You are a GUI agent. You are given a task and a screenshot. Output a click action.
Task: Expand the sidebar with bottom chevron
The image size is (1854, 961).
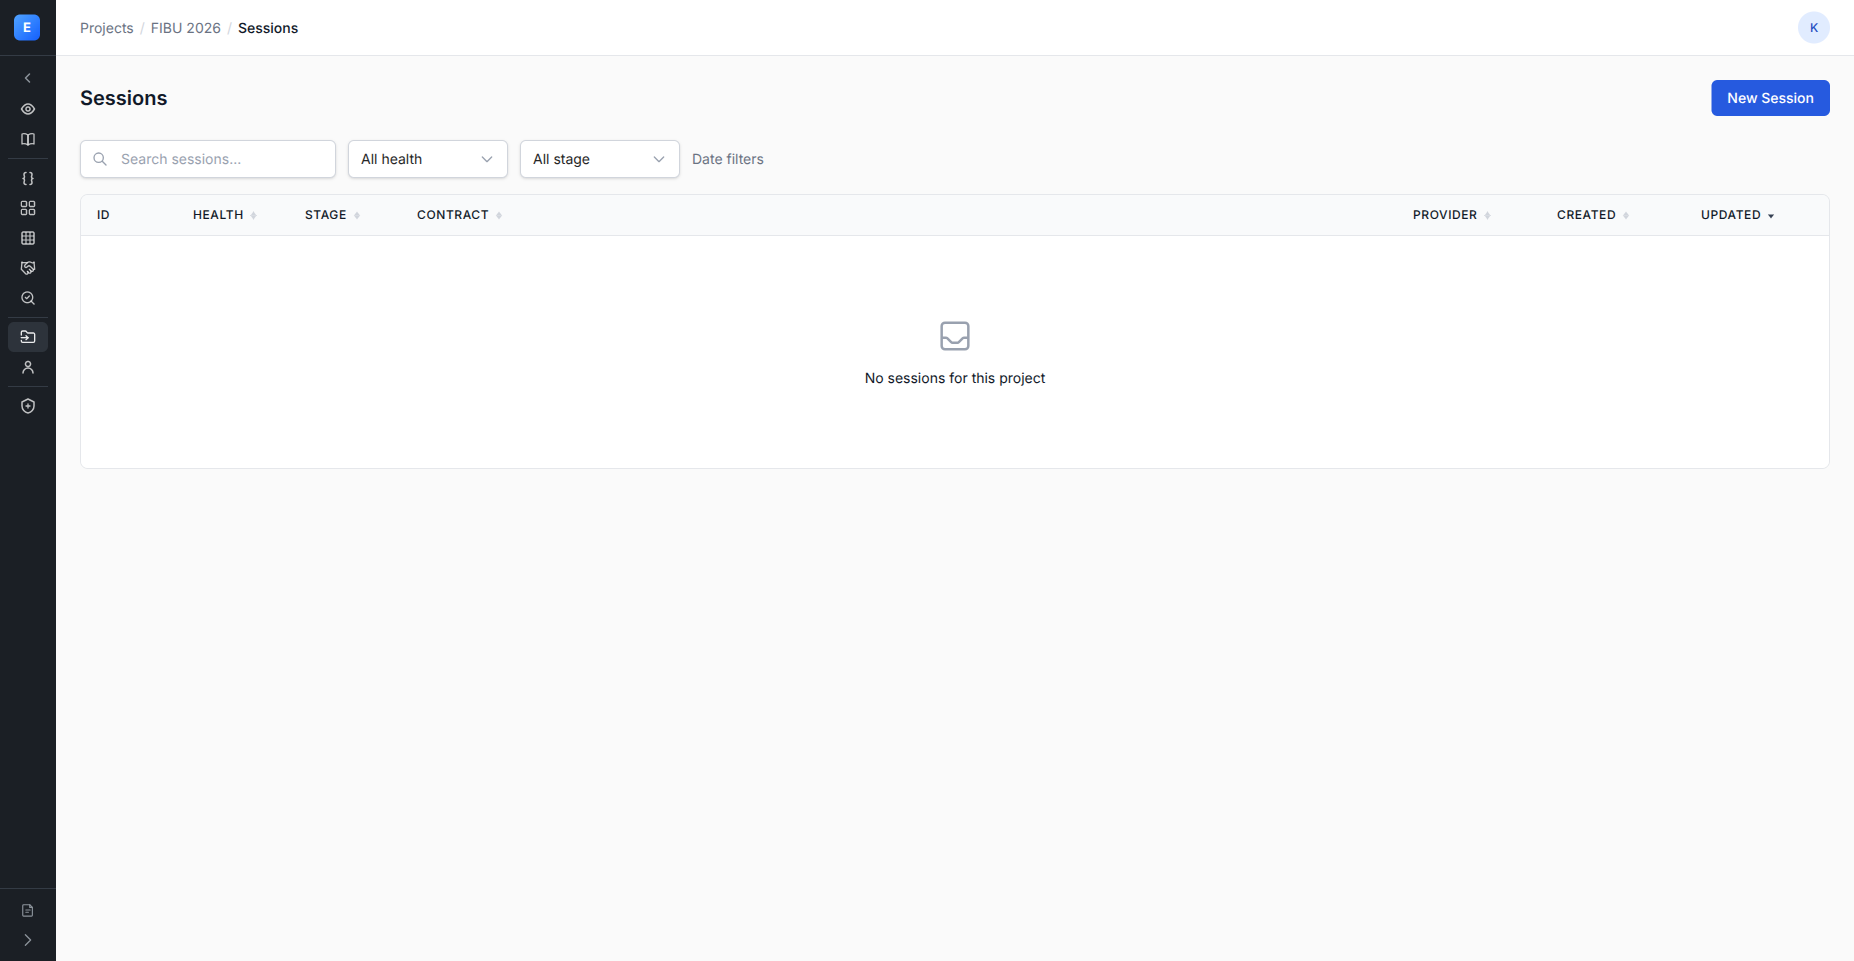point(28,940)
